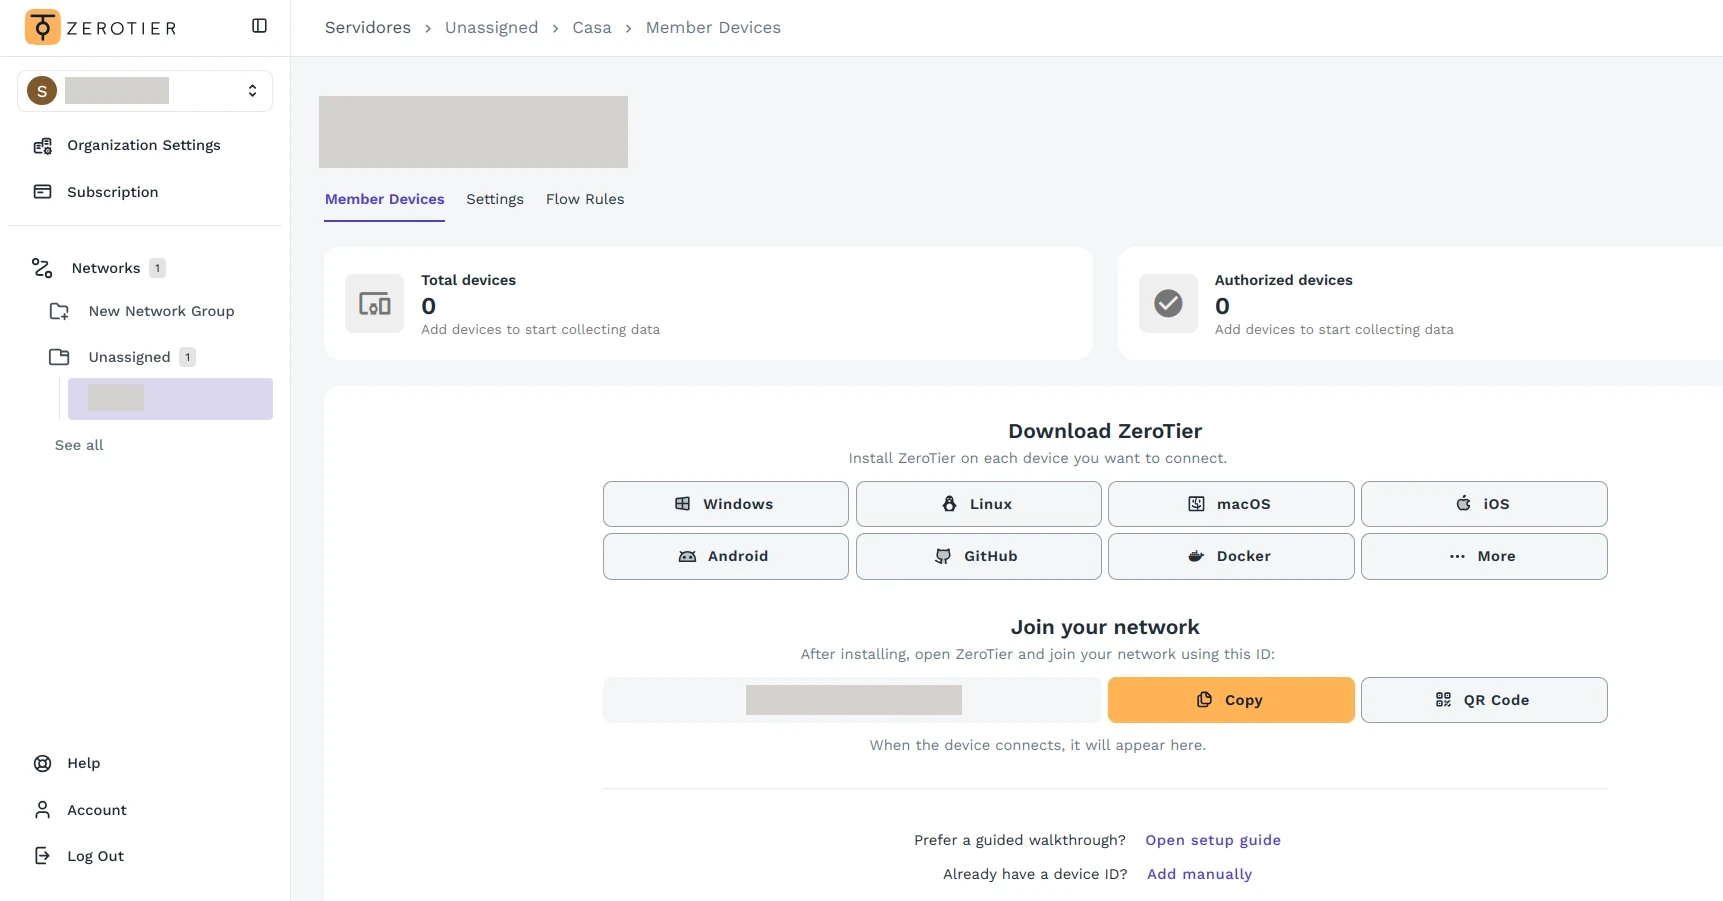Click network ID field

pos(852,700)
